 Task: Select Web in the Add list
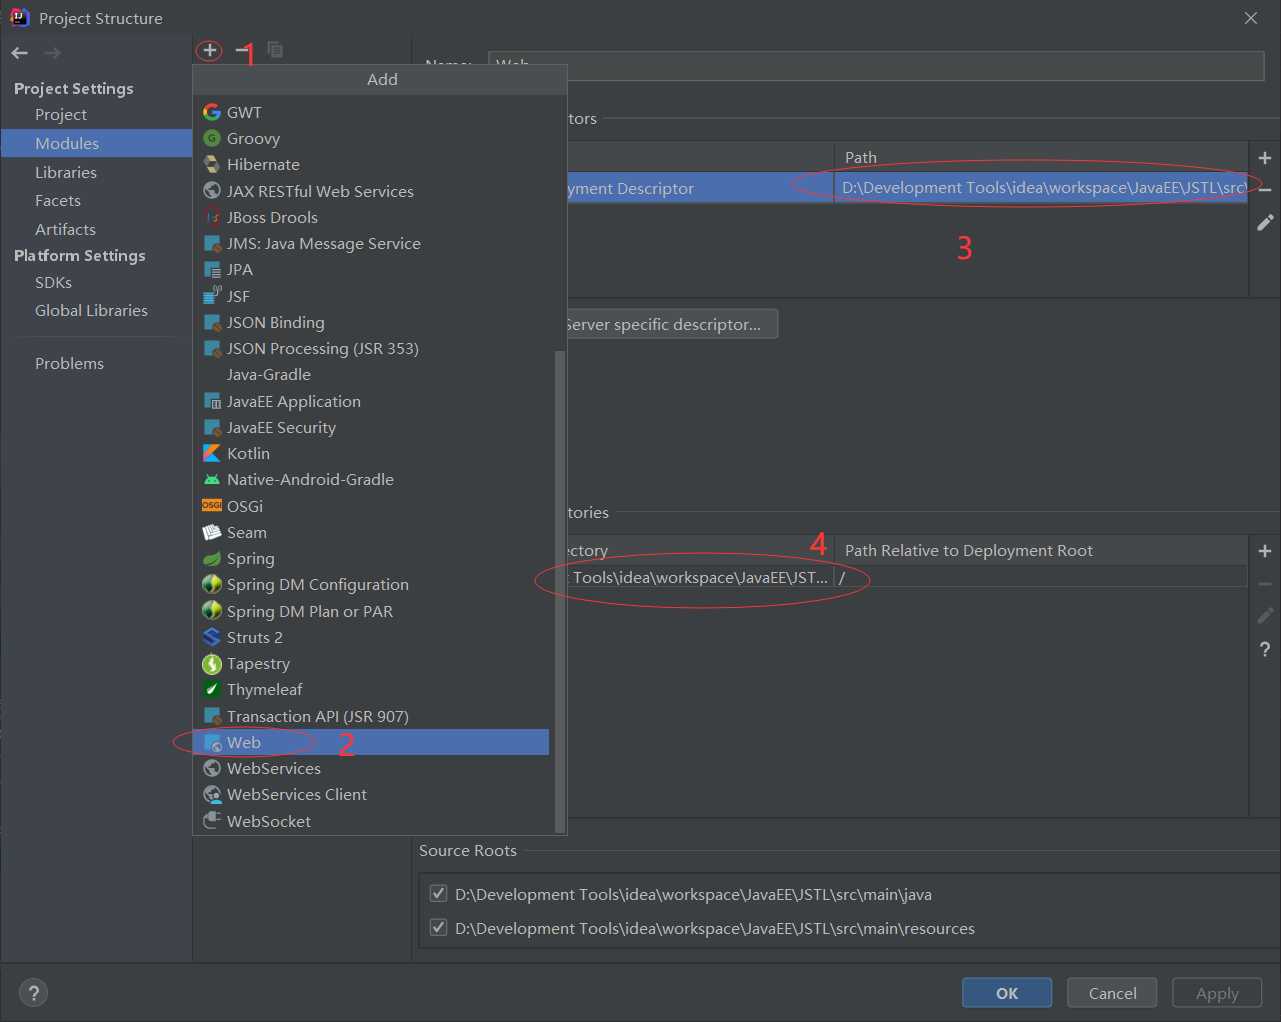pyautogui.click(x=371, y=742)
